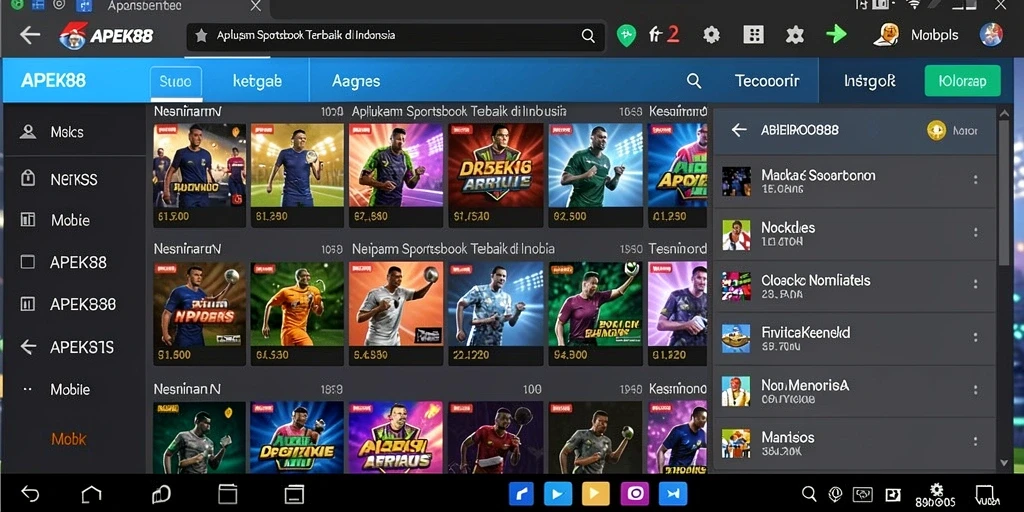Click the Aplukam Sportsbook Tebaik section heading
Image resolution: width=1024 pixels, height=512 pixels.
click(459, 112)
